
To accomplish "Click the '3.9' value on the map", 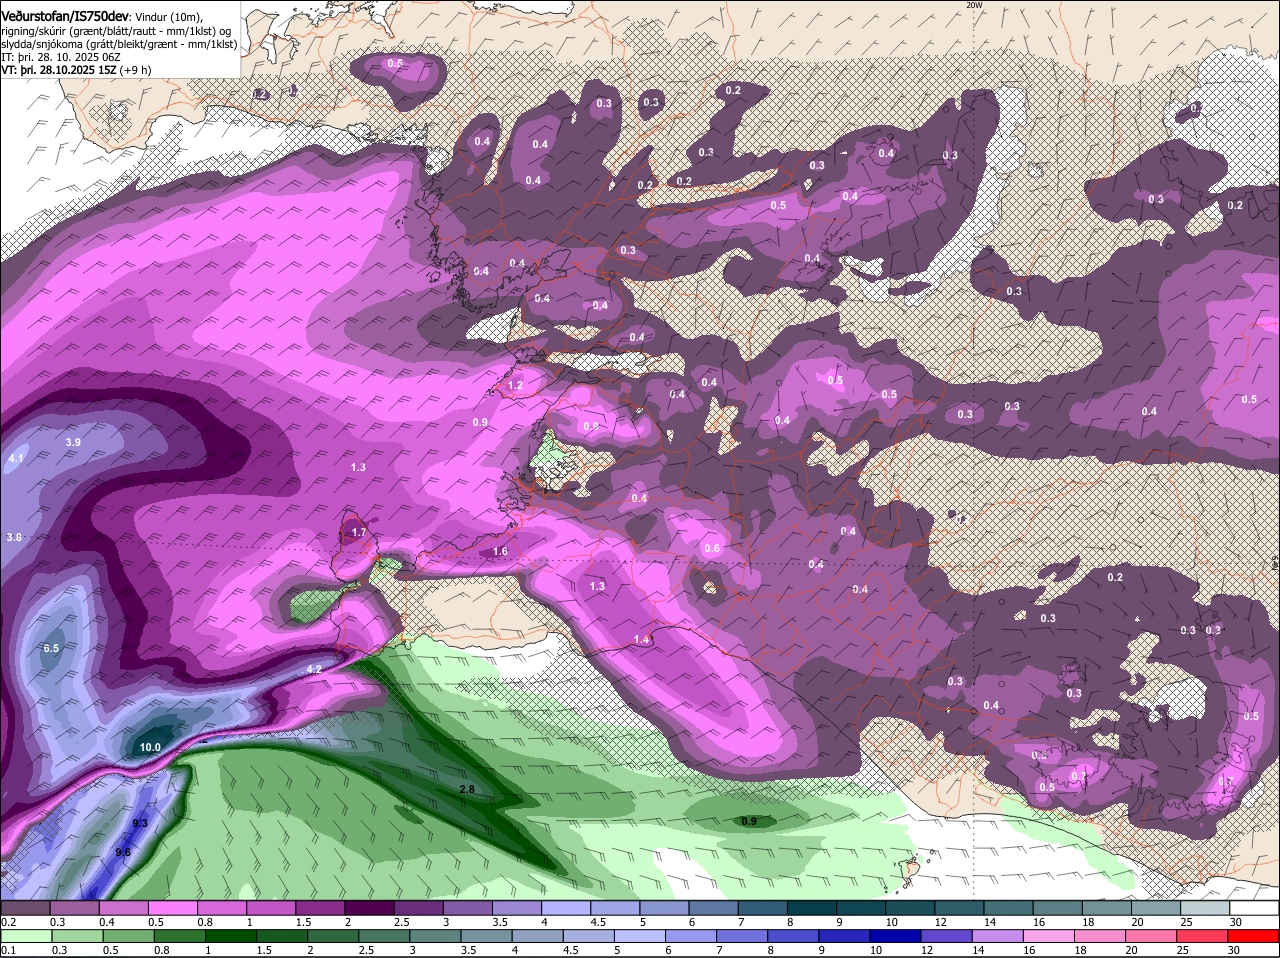I will tap(73, 442).
